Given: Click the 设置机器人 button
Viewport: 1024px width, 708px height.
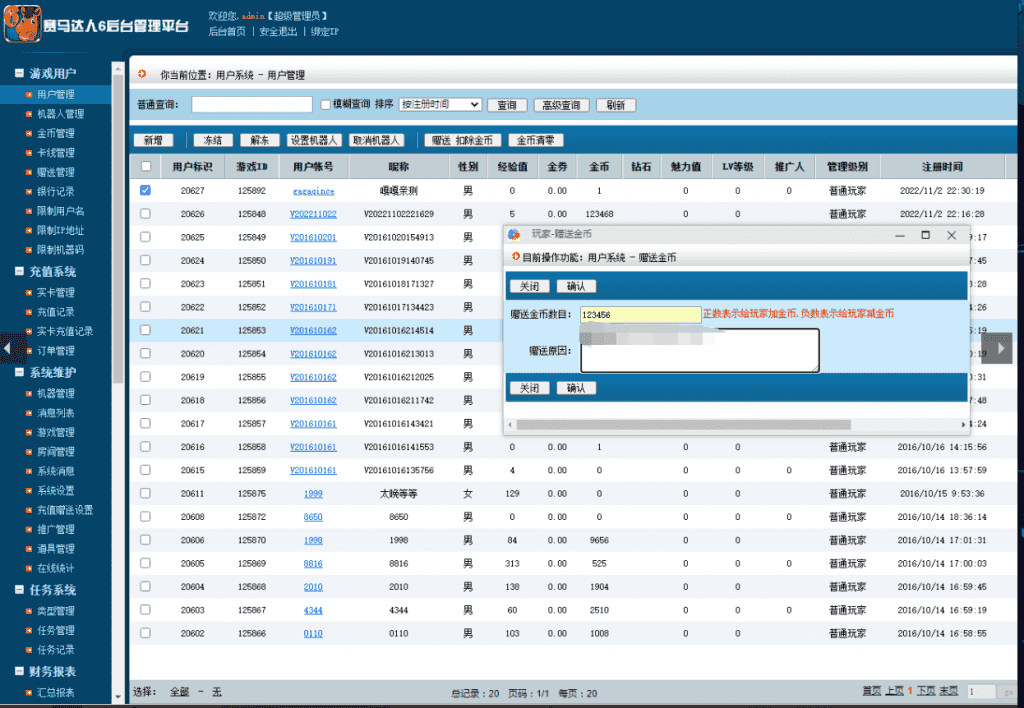Looking at the screenshot, I should click(x=314, y=140).
